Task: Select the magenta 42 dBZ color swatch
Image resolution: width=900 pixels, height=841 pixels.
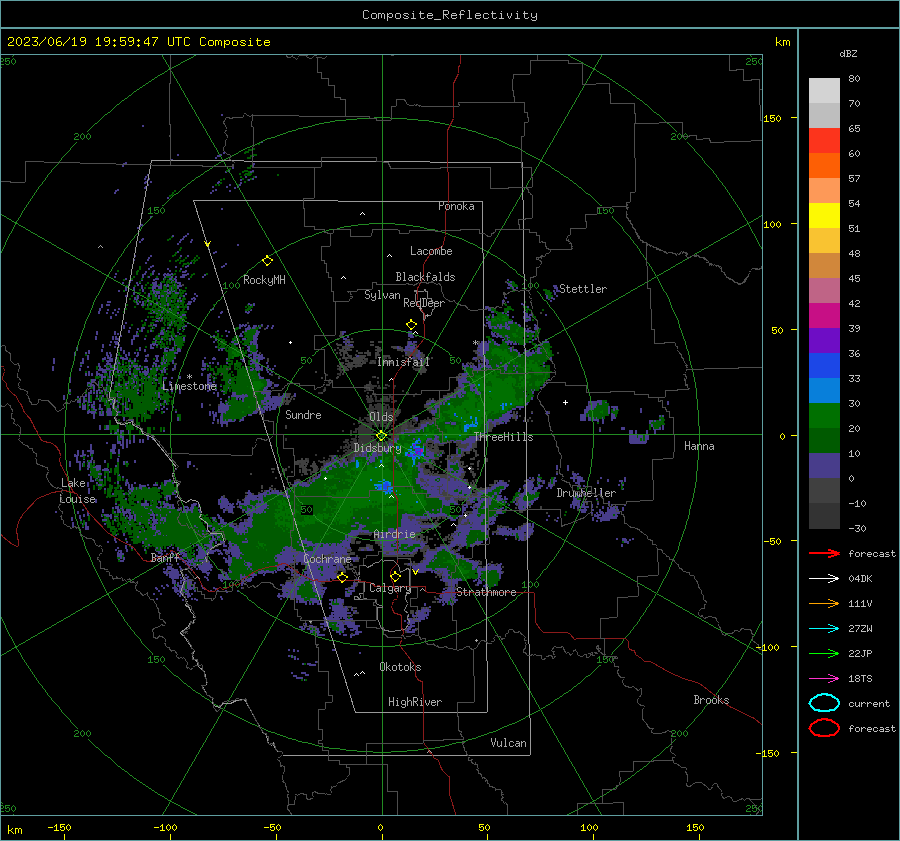Action: pos(824,315)
